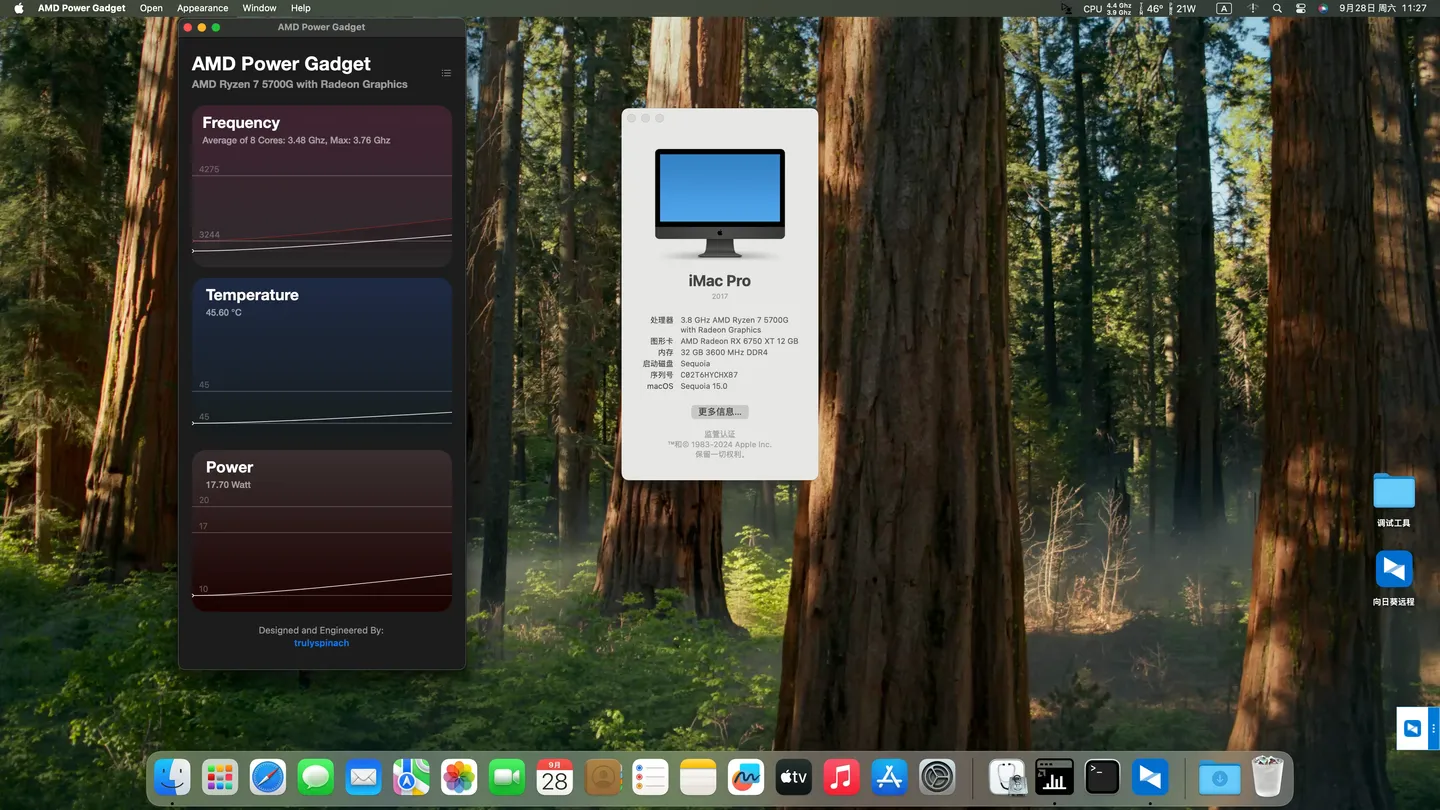Expand the Apple menu
This screenshot has height=810, width=1440.
(x=18, y=8)
